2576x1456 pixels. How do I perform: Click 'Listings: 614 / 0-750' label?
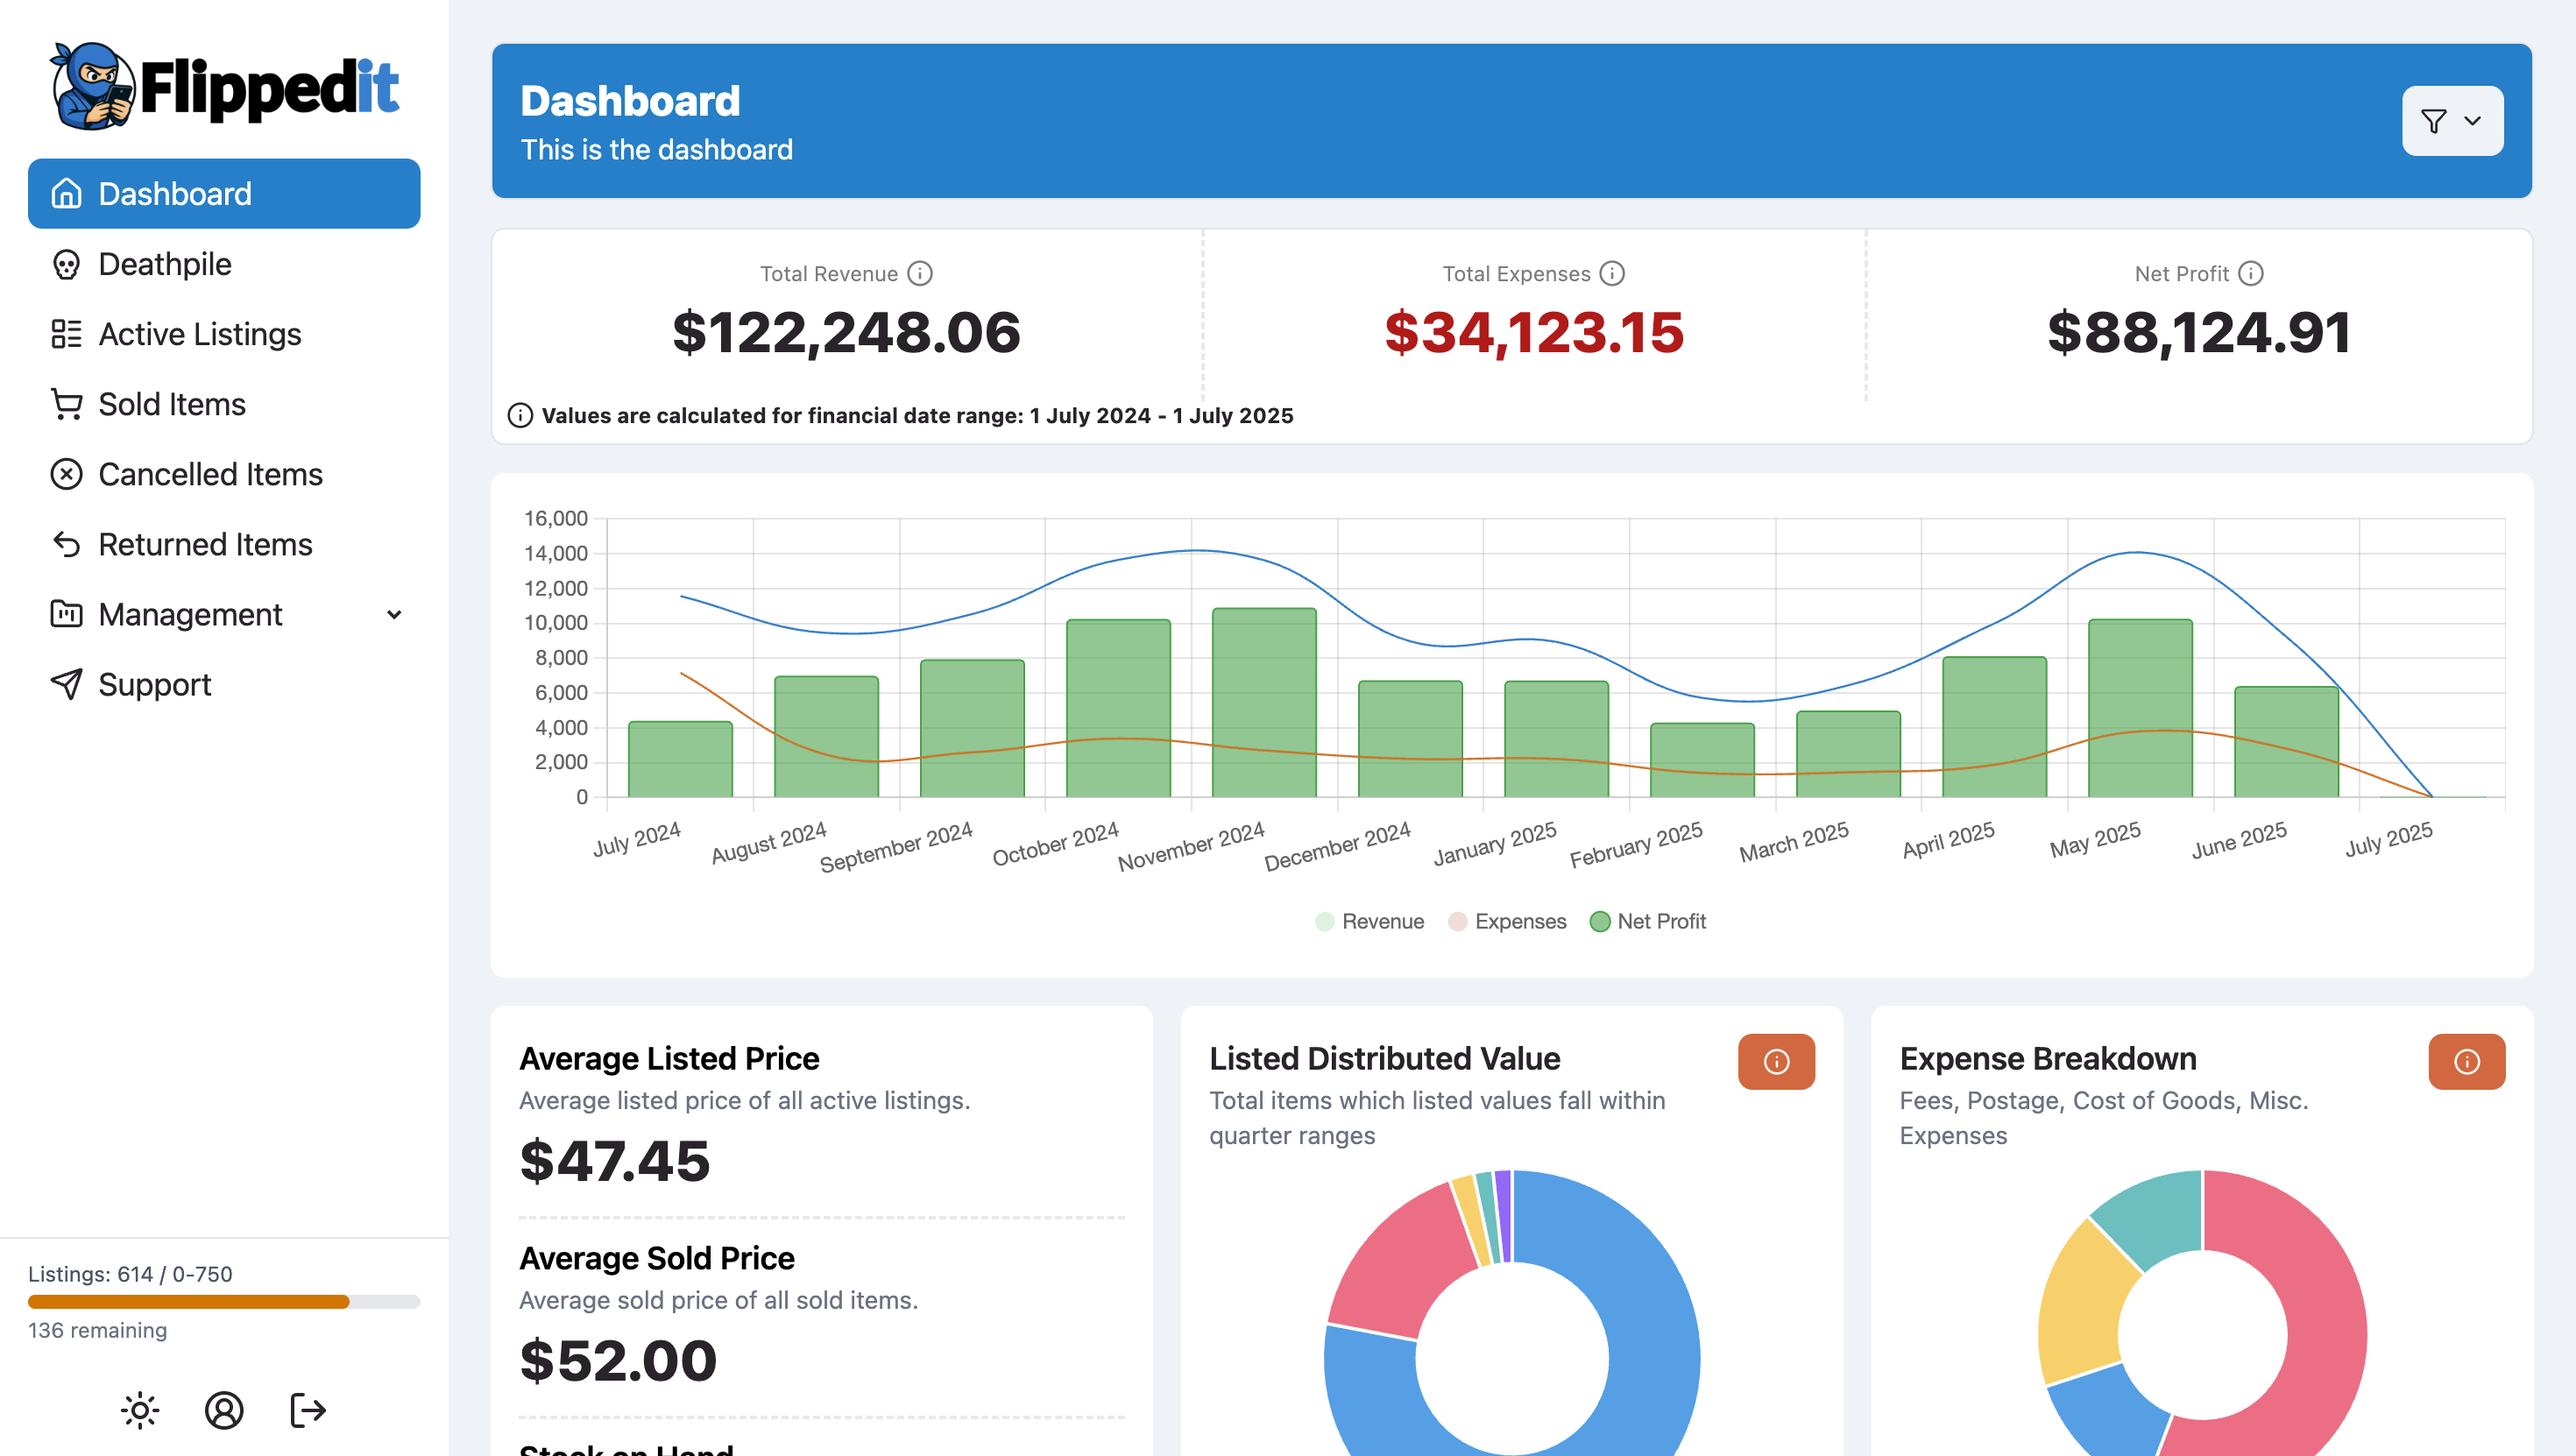click(130, 1274)
